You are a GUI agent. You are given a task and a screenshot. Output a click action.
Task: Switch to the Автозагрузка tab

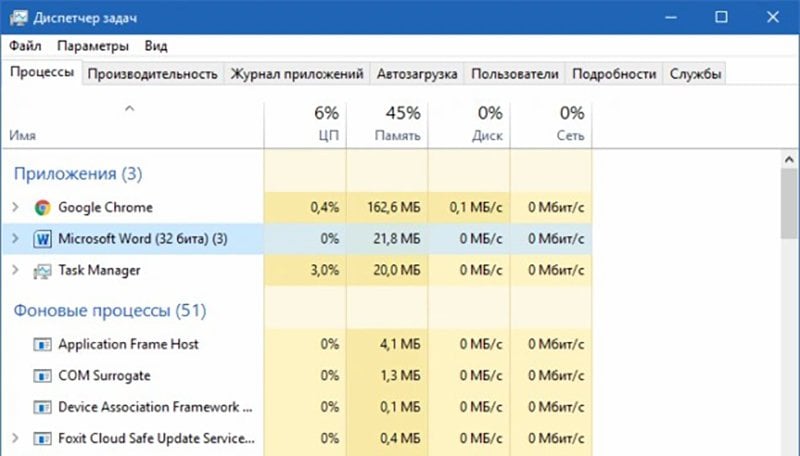(x=417, y=74)
